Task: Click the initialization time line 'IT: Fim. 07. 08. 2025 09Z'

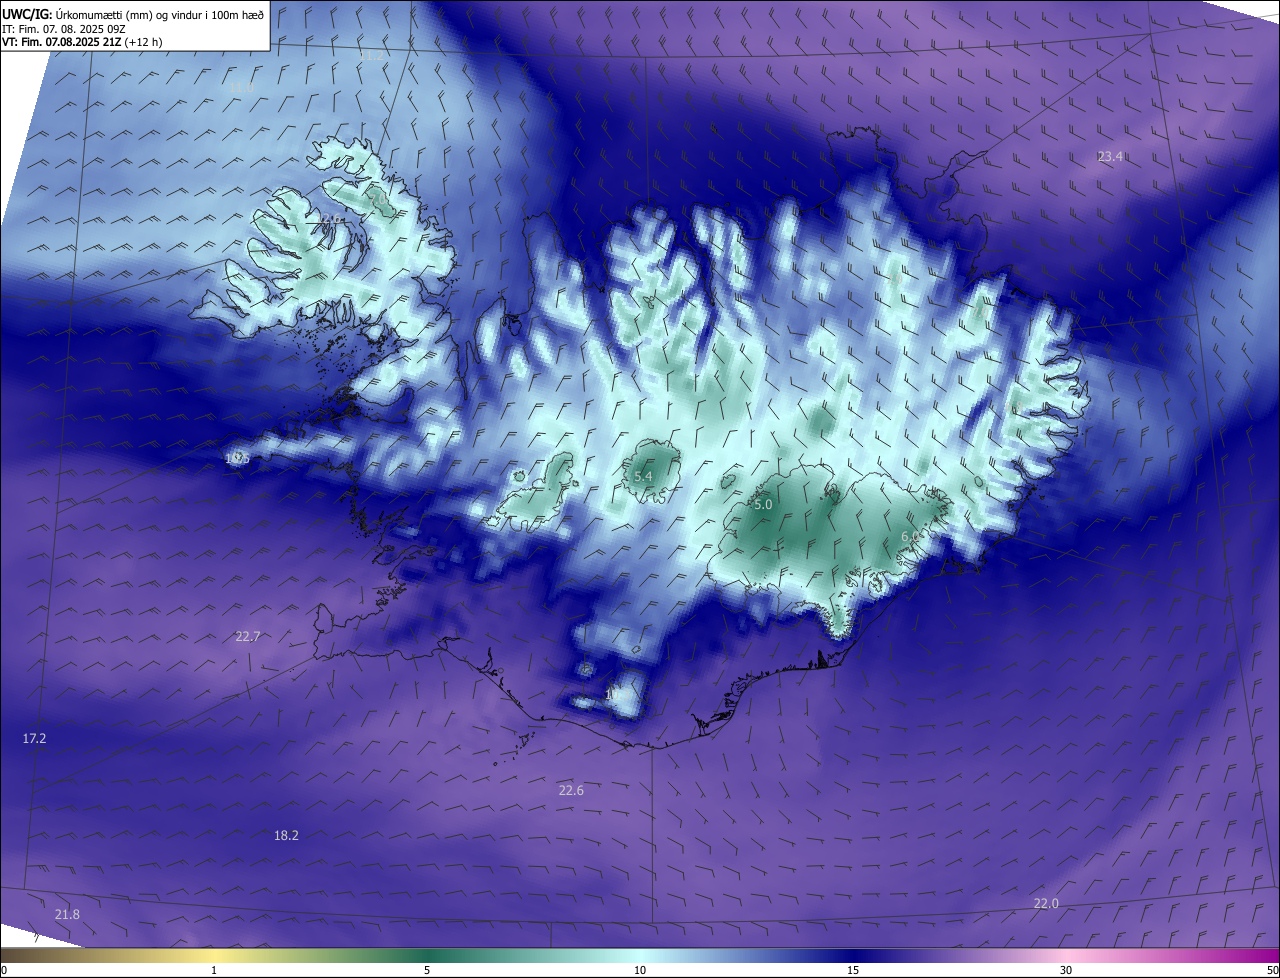Action: 63,29
